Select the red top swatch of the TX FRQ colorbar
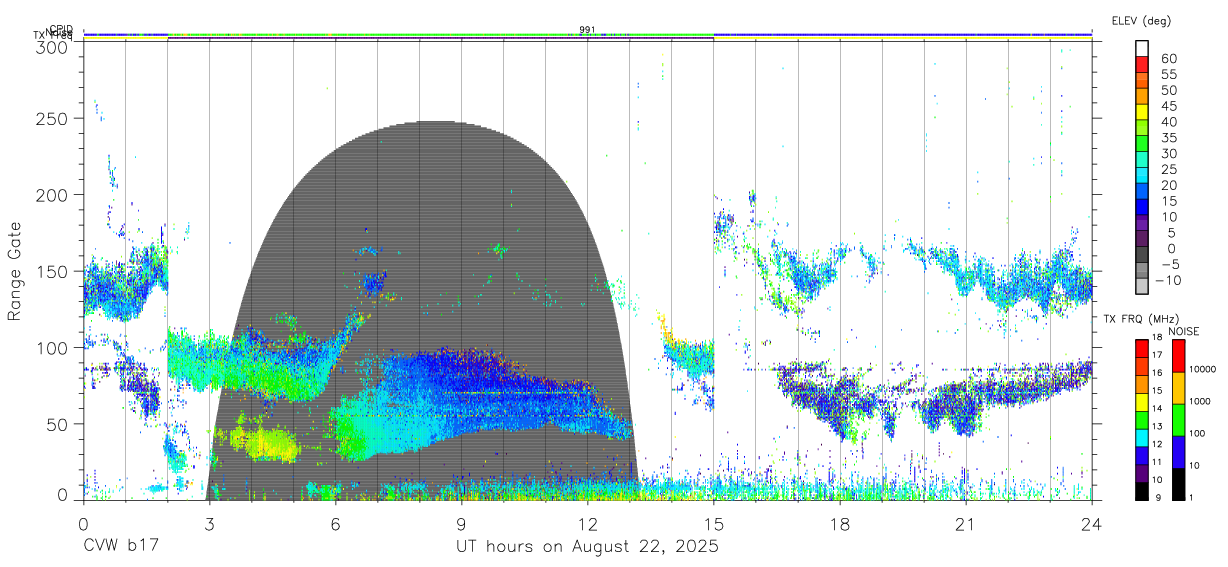Screen dimensions: 1228x567 click(x=1142, y=349)
